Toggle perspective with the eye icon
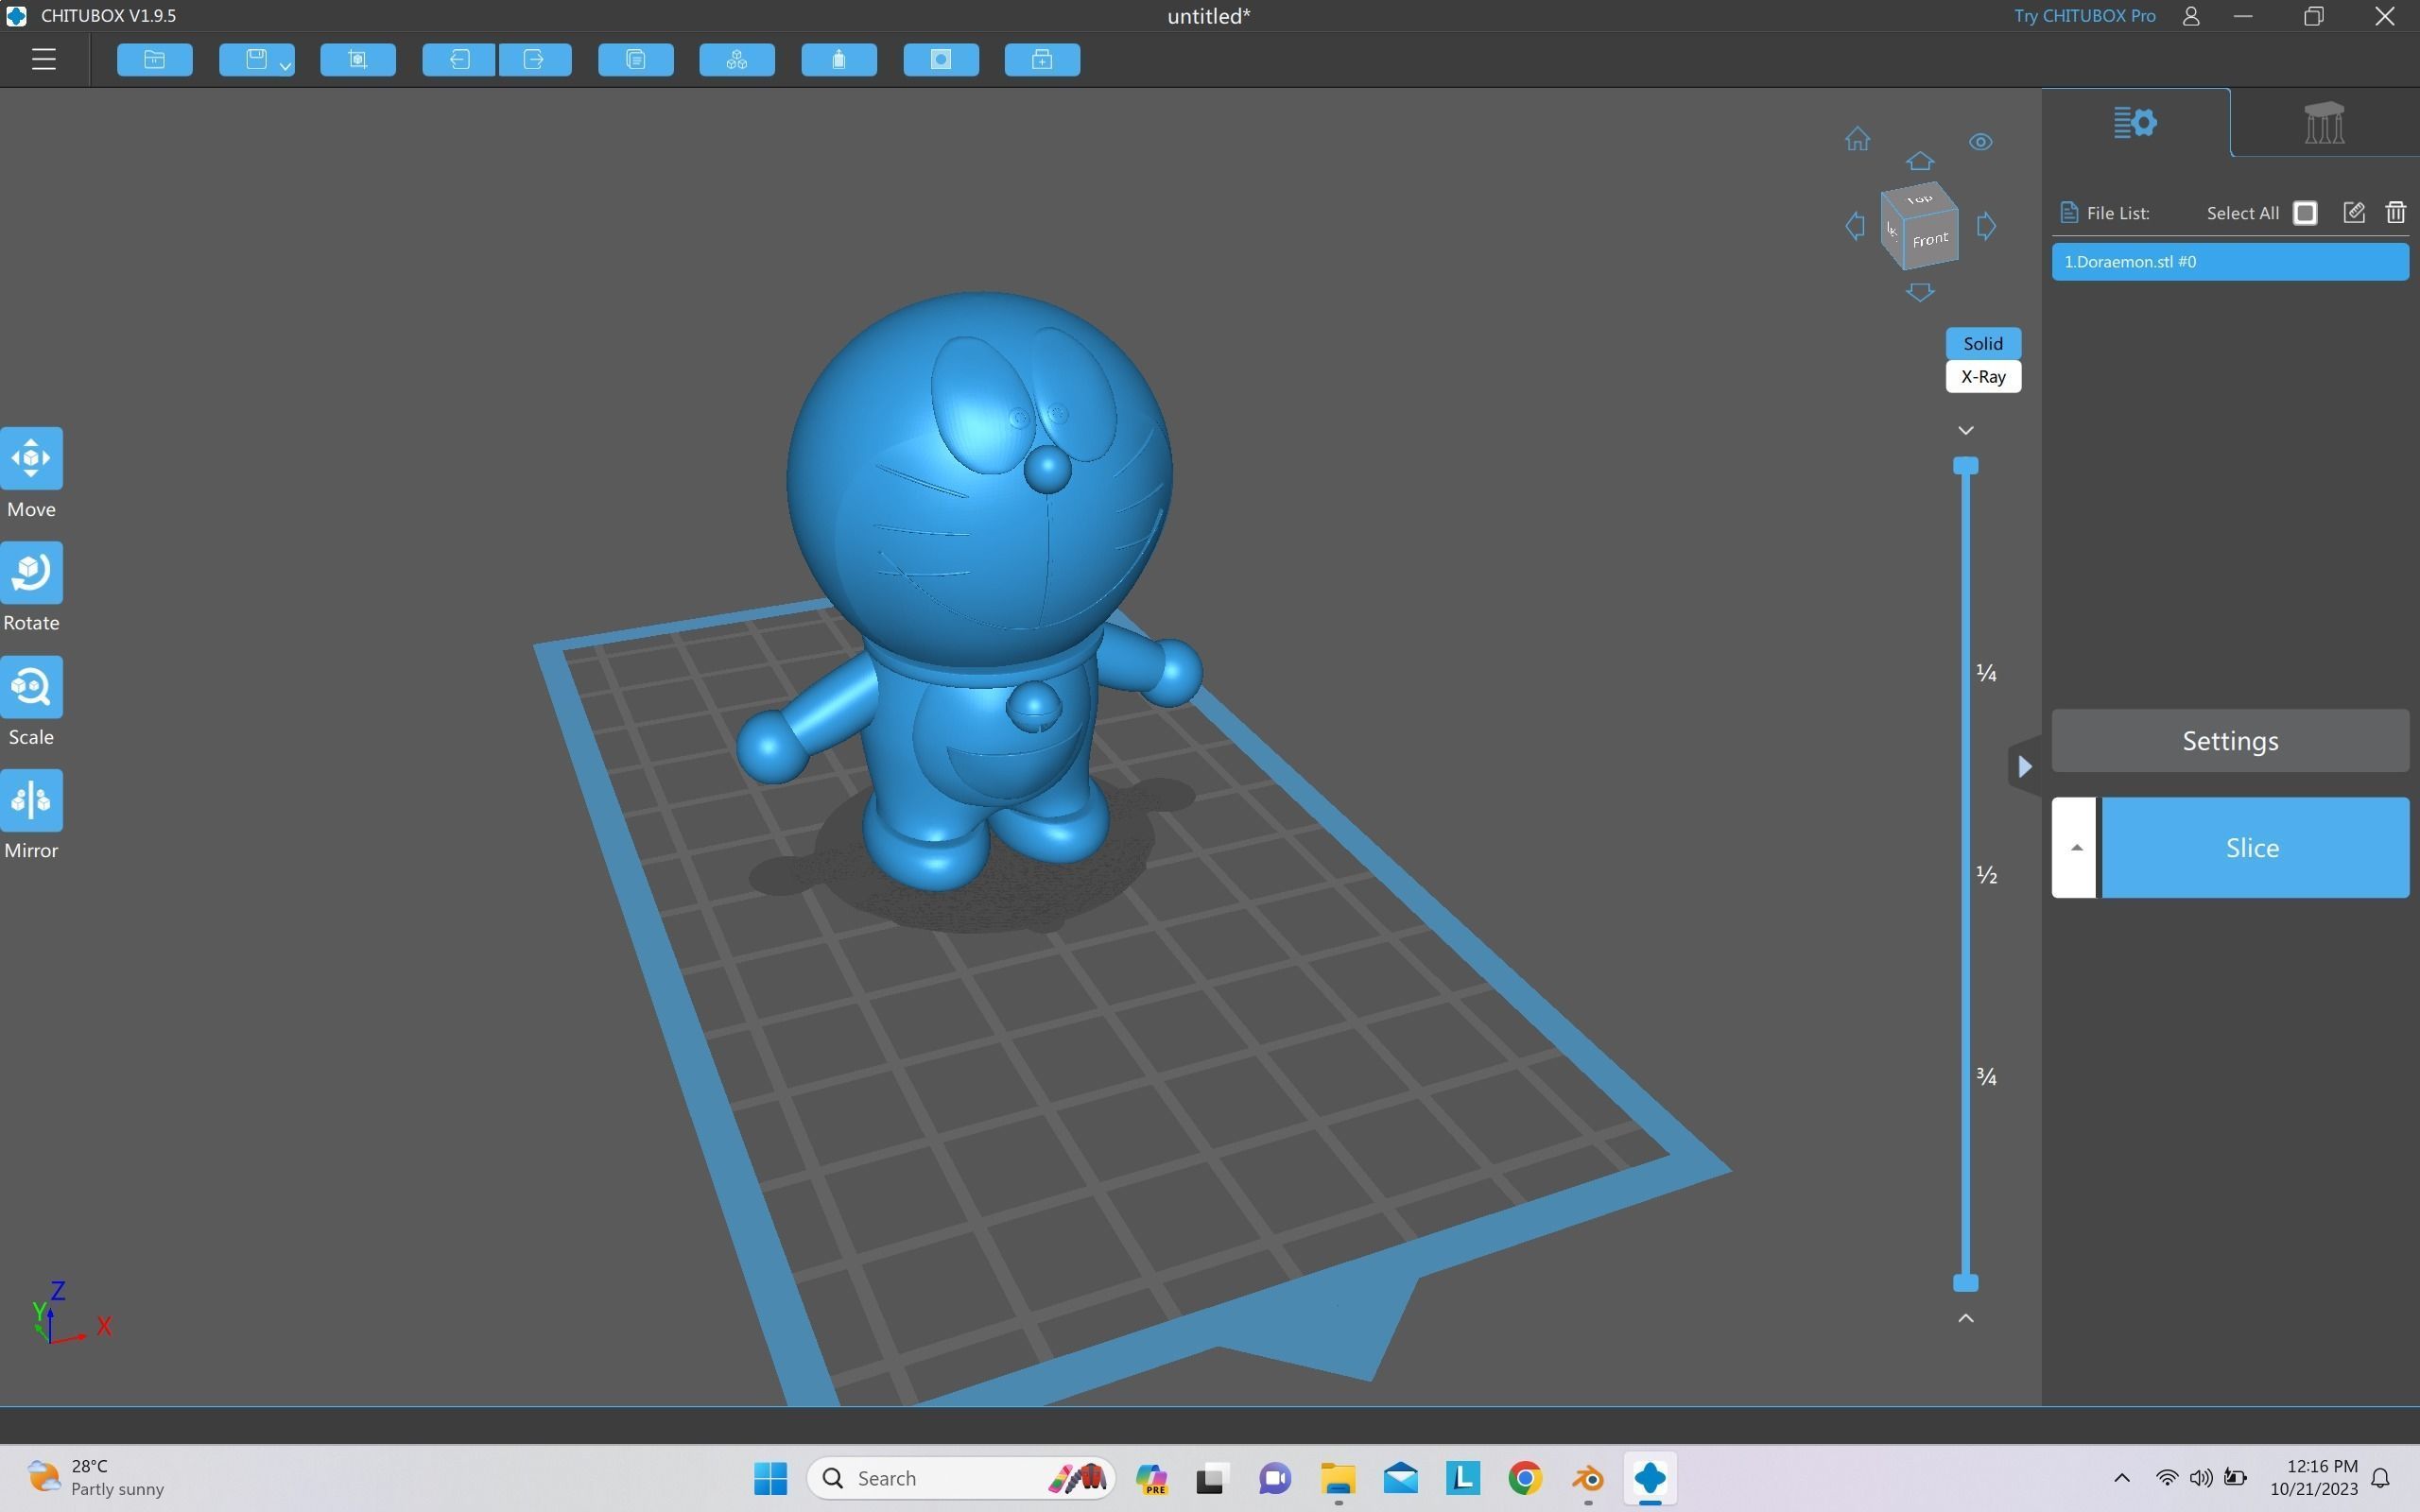The height and width of the screenshot is (1512, 2420). pyautogui.click(x=1980, y=142)
